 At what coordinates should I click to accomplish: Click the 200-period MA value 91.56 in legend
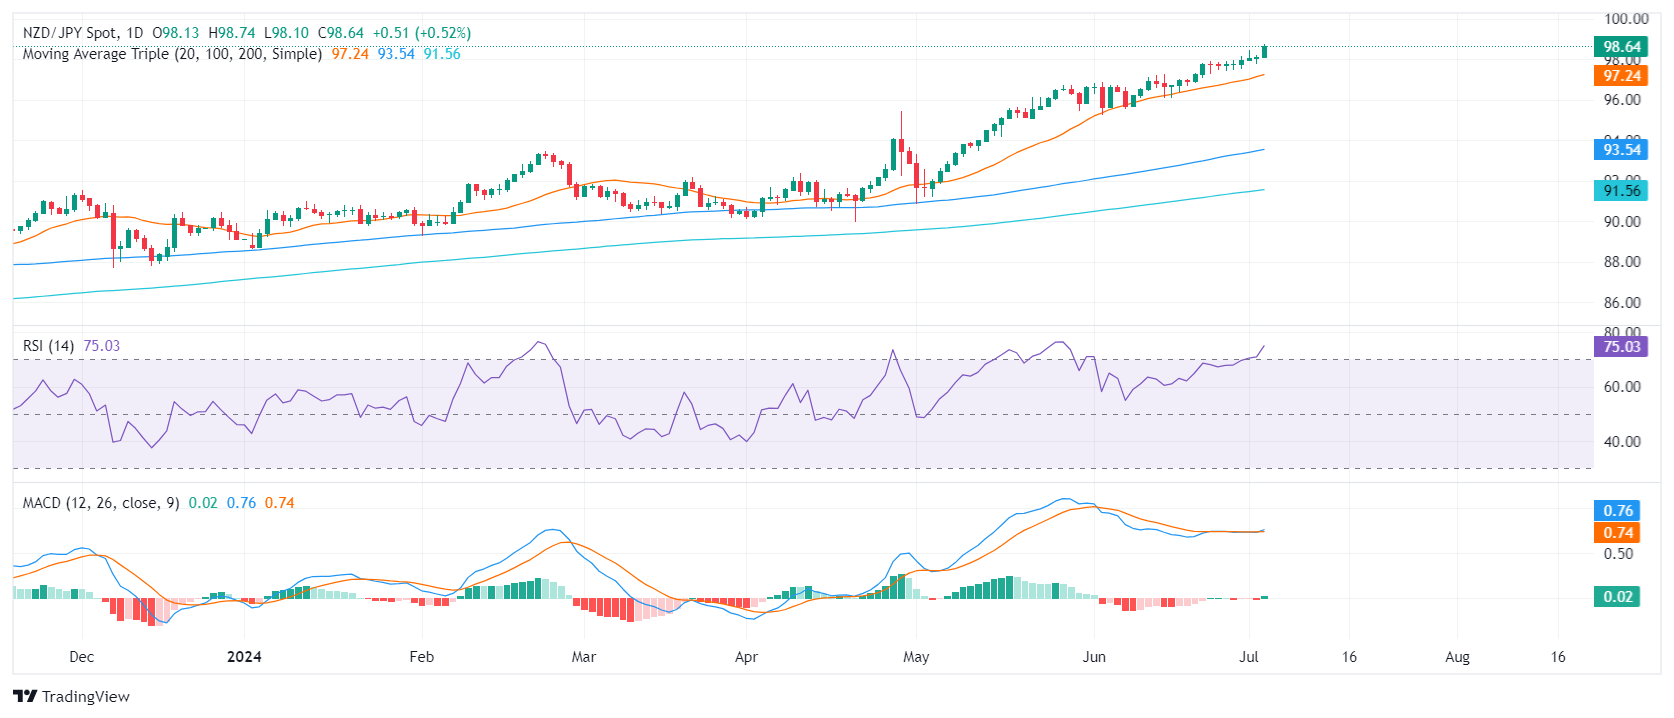[442, 54]
